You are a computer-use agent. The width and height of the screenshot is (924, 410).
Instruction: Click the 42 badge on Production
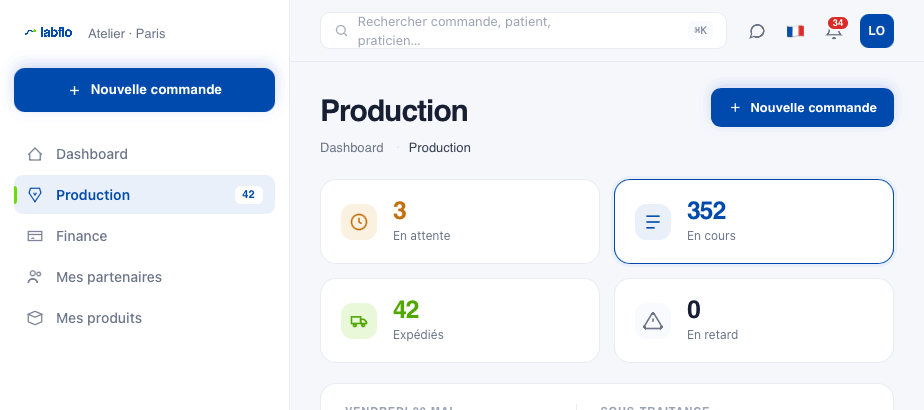coord(249,194)
